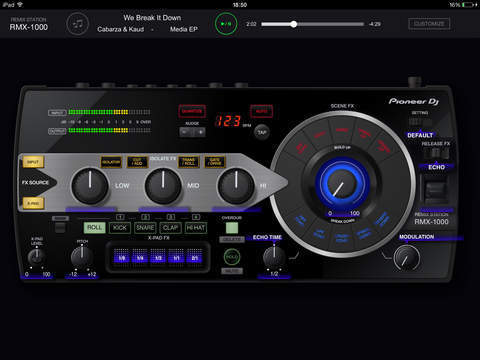Click the HI isolator knob
Image resolution: width=480 pixels, height=360 pixels.
tap(236, 186)
